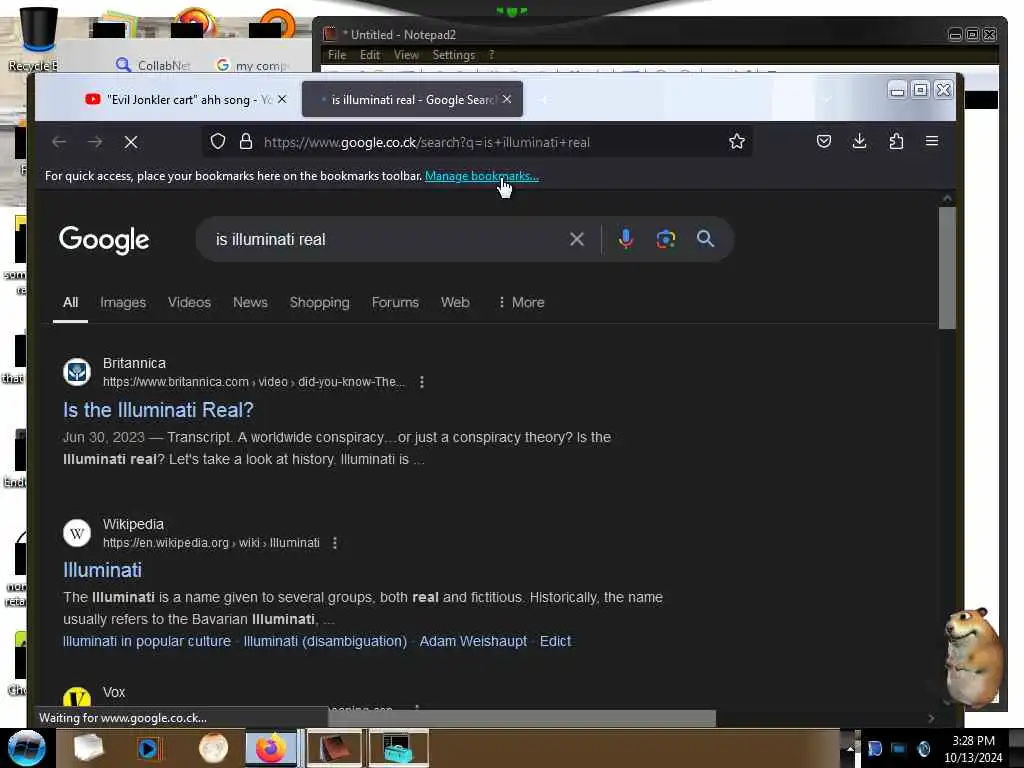Image resolution: width=1024 pixels, height=768 pixels.
Task: Open the media player taskbar icon
Action: [x=148, y=748]
